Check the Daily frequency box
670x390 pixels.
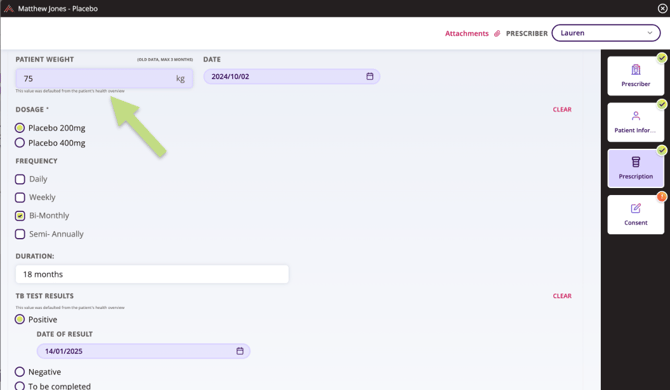point(20,179)
